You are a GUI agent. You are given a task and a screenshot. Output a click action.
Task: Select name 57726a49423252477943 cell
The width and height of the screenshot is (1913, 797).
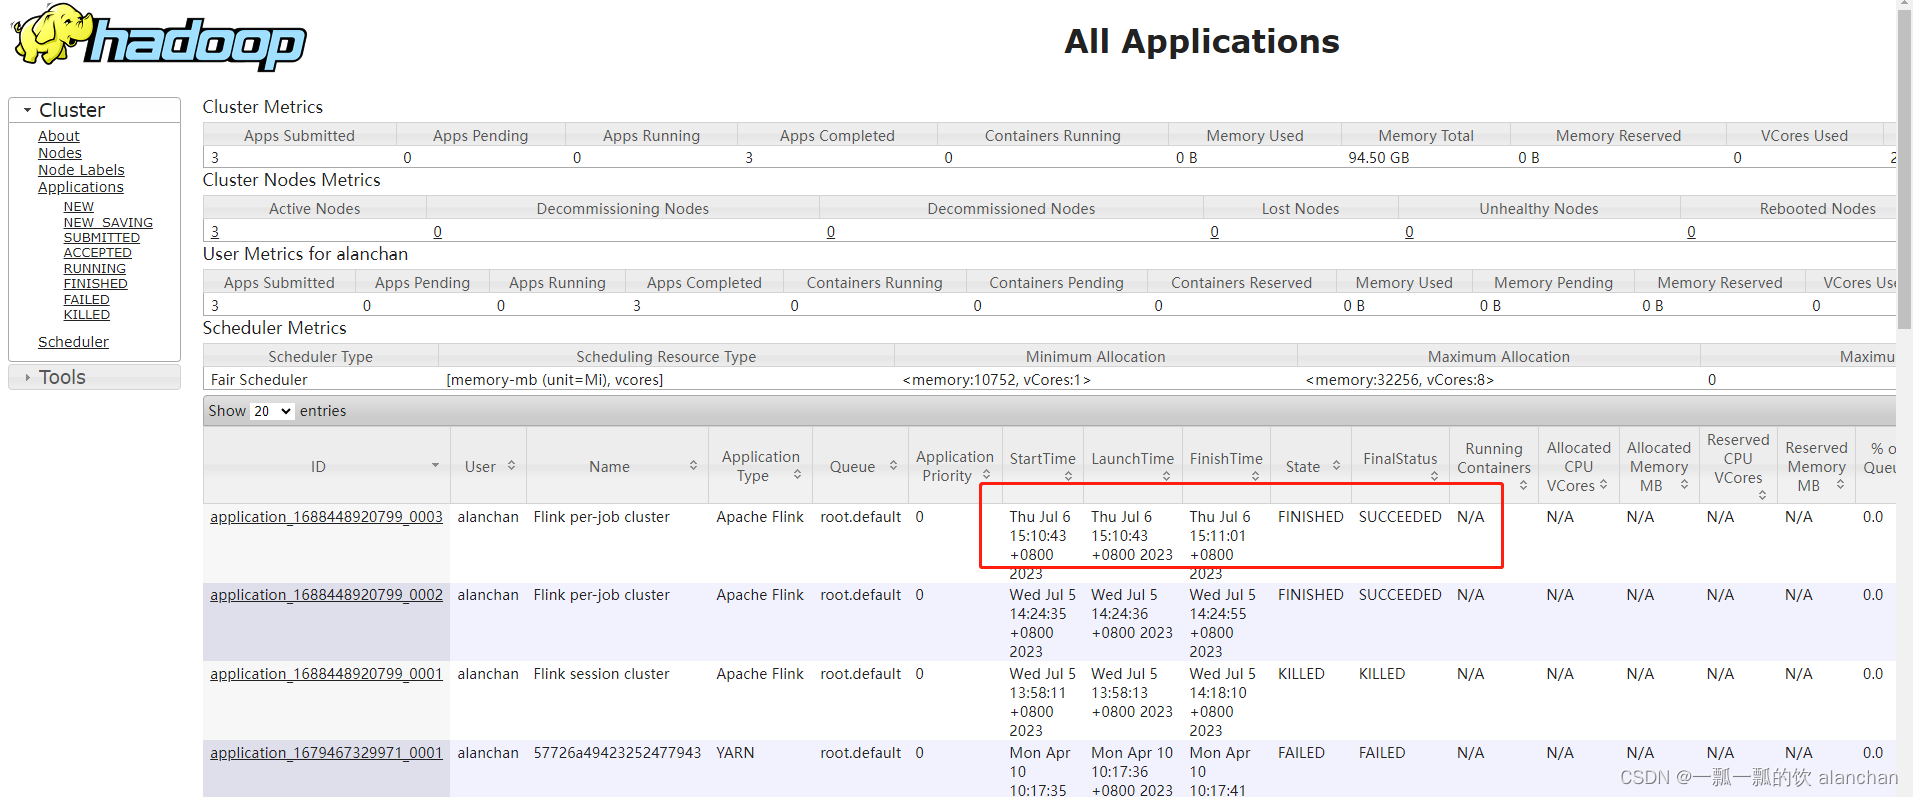click(617, 753)
